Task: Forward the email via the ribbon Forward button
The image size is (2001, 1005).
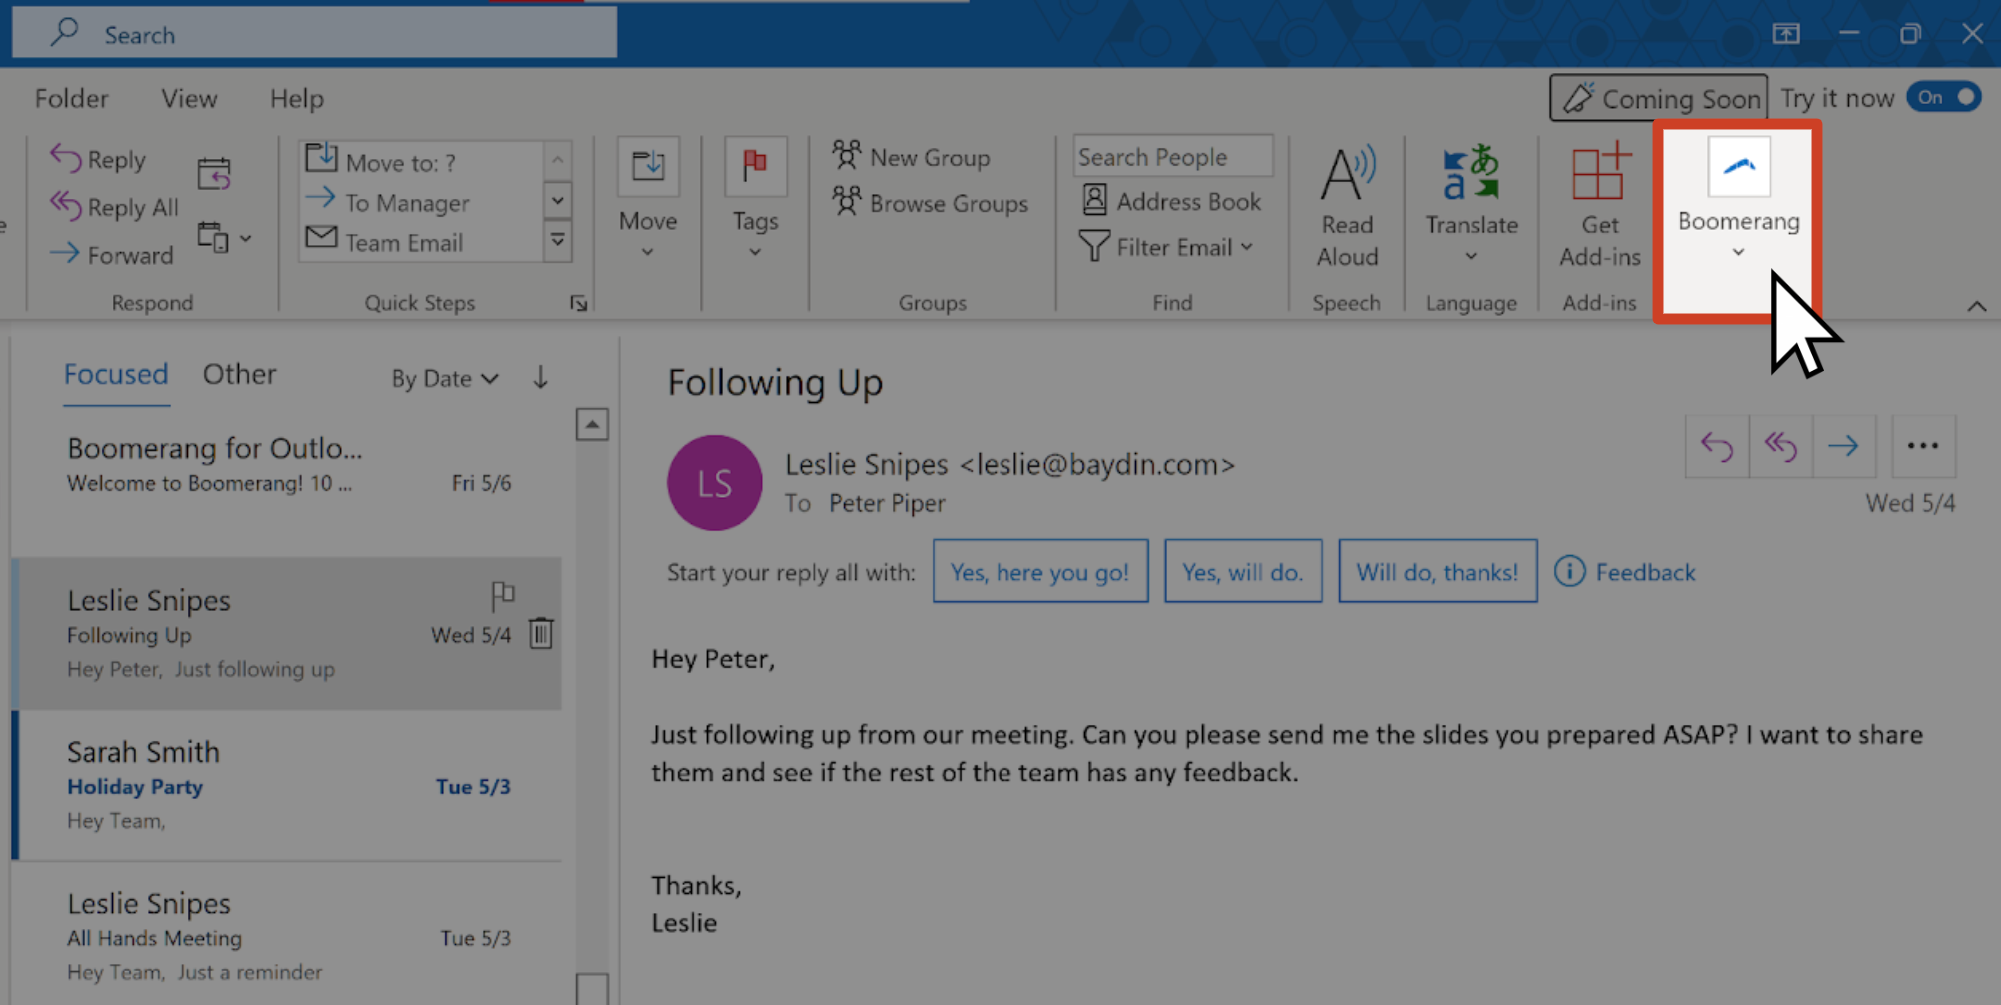Action: point(111,255)
